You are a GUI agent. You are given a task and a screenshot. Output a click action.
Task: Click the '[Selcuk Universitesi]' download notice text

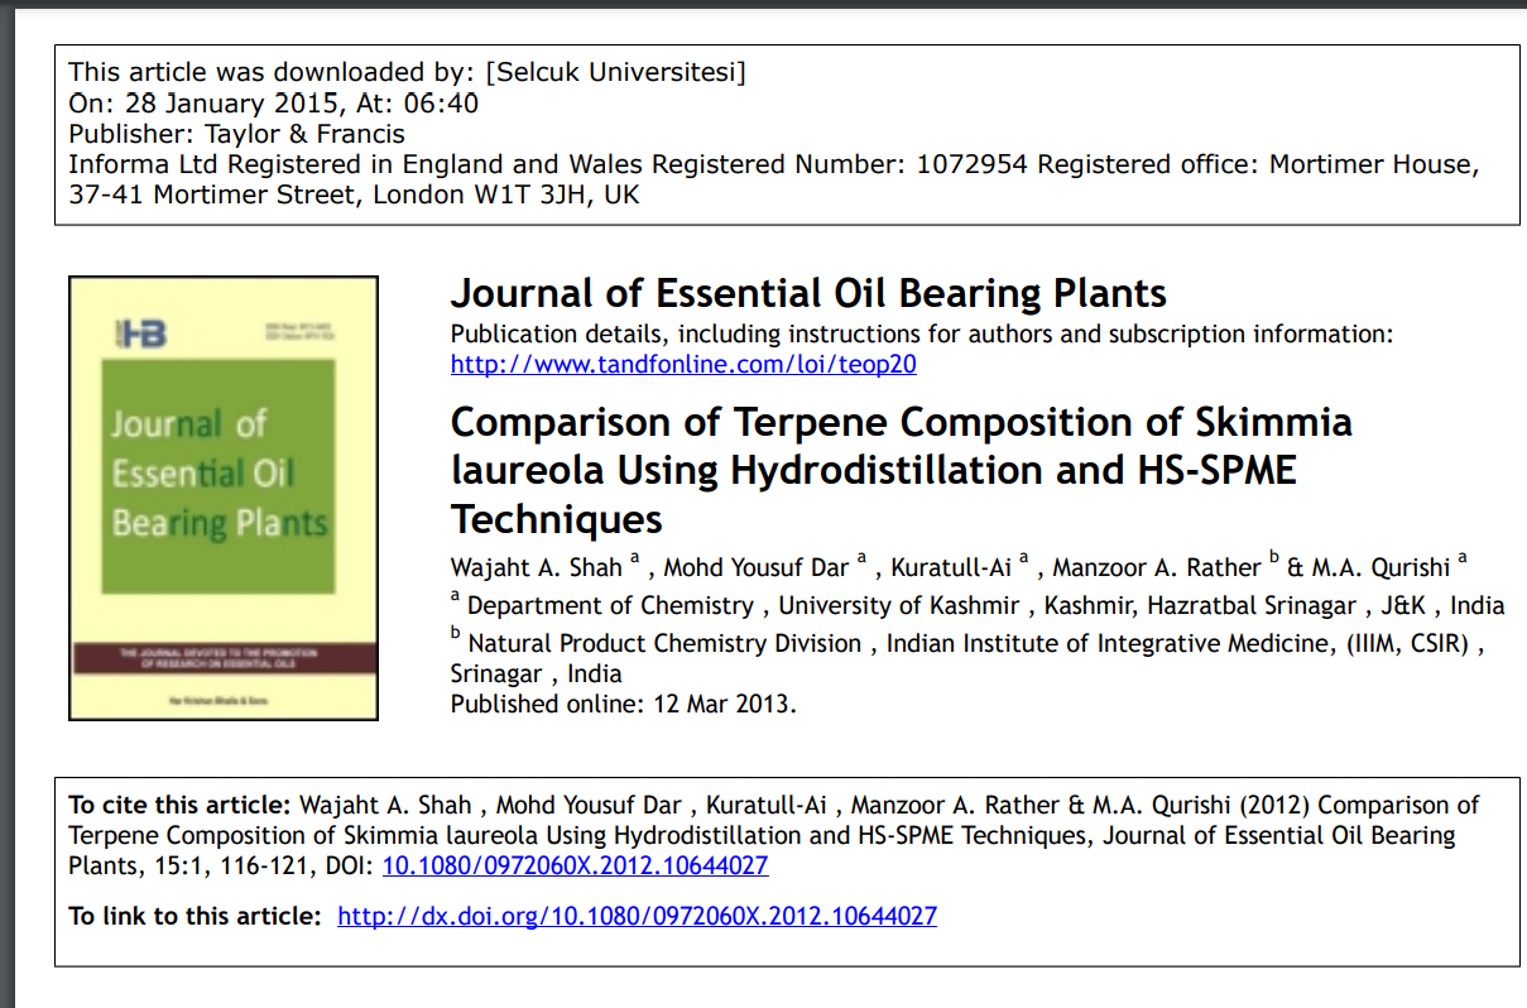616,72
